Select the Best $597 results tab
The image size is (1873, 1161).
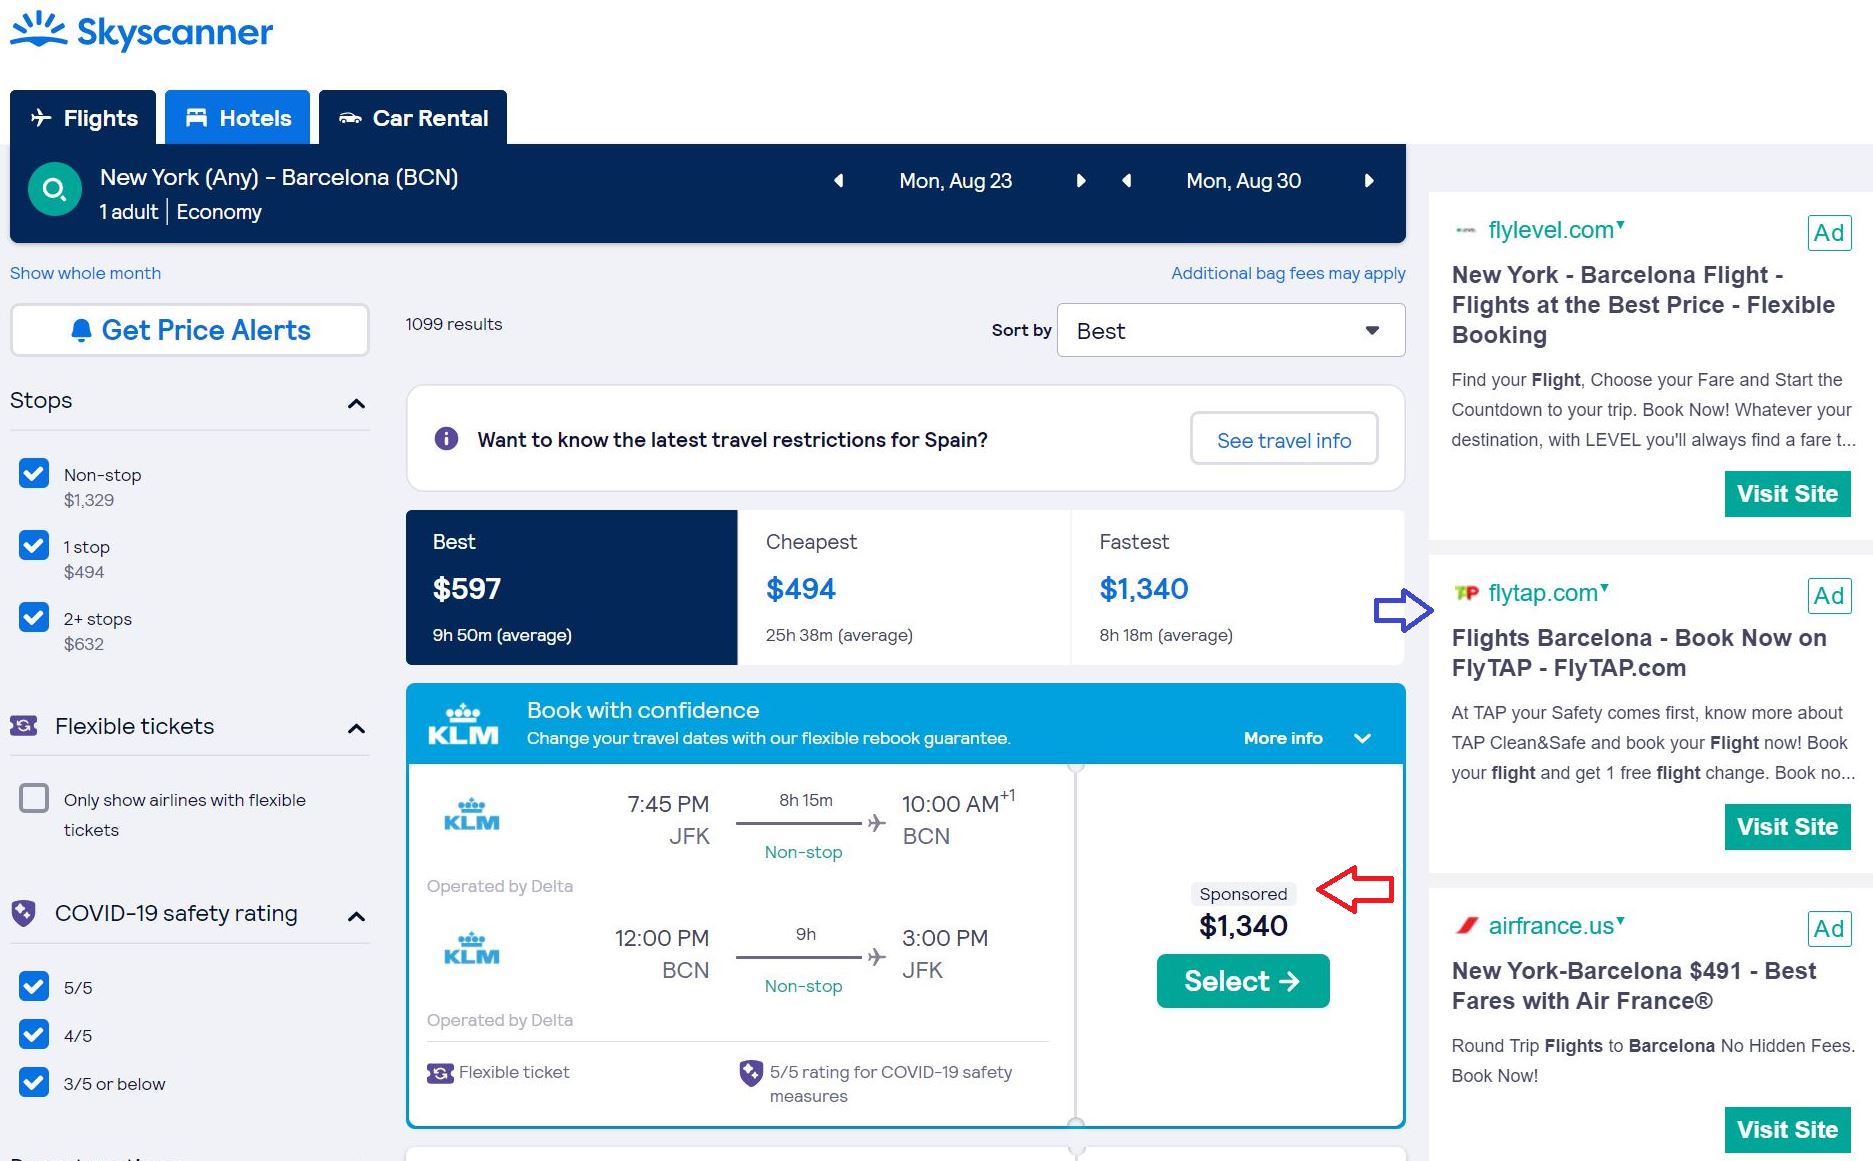[572, 588]
